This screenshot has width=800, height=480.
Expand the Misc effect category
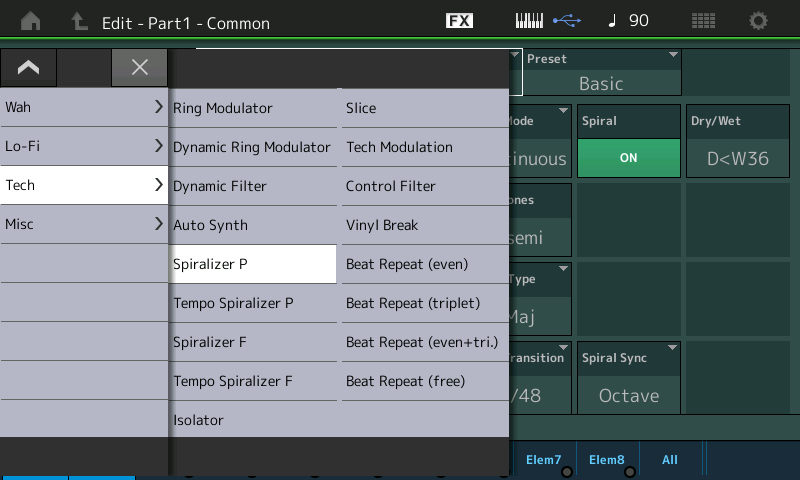(84, 224)
